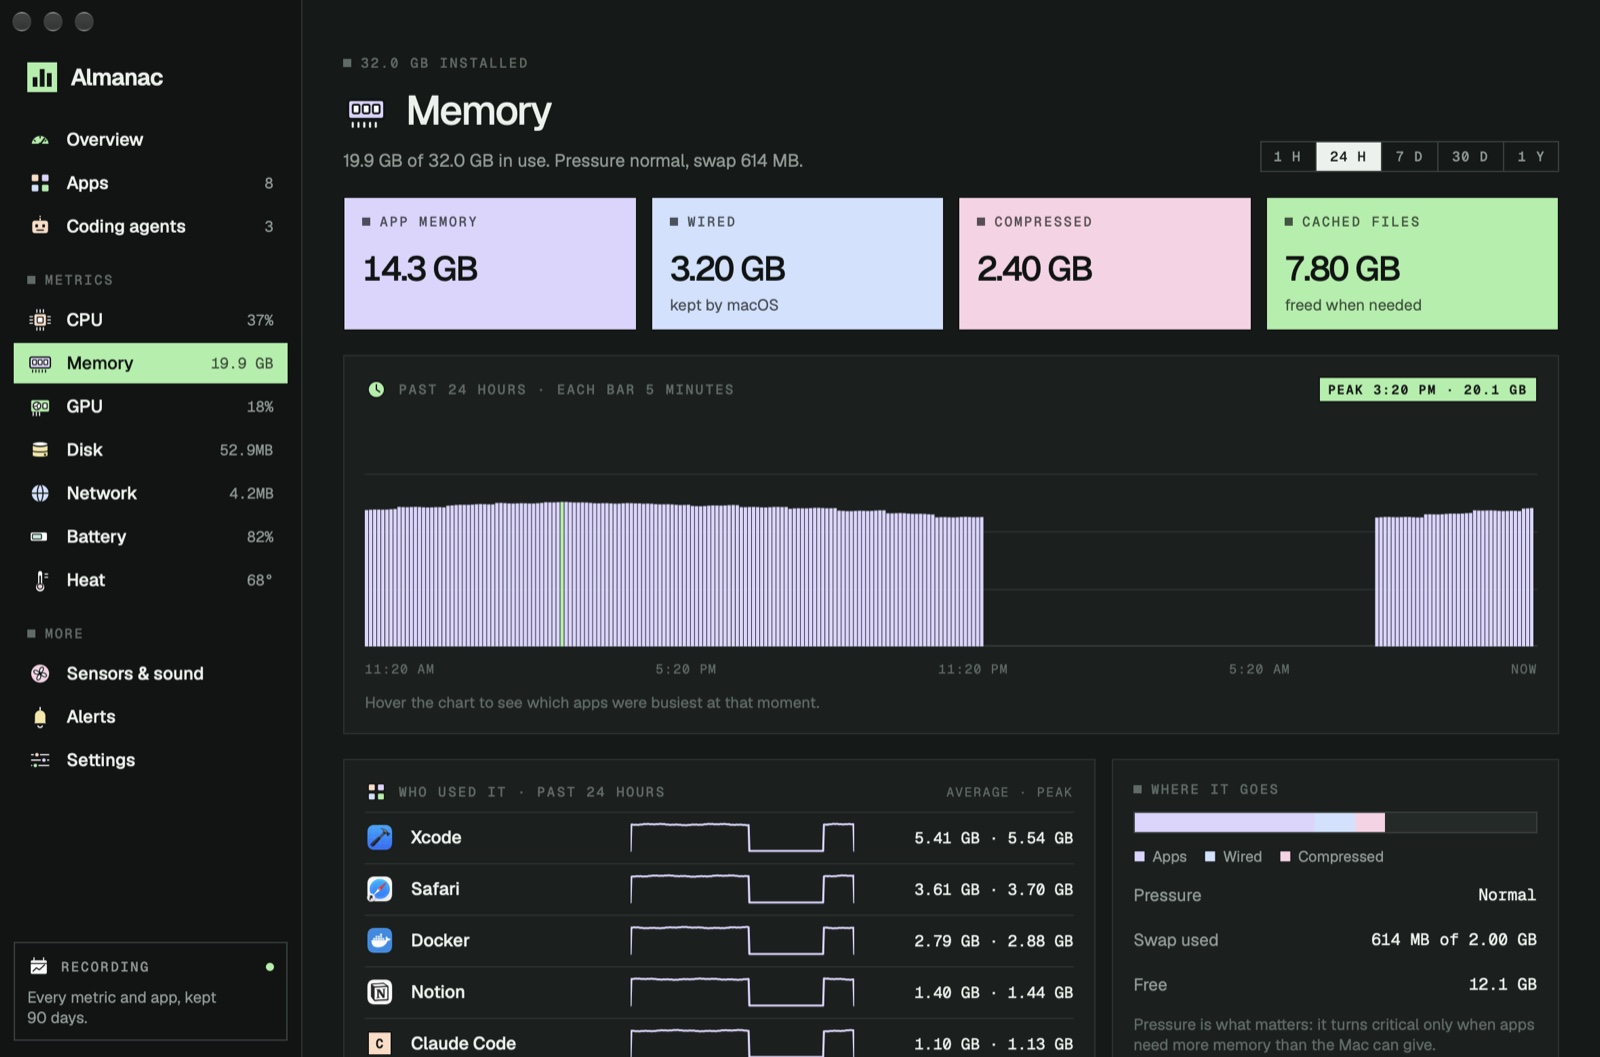Click the Apps legend color swatch

point(1139,857)
